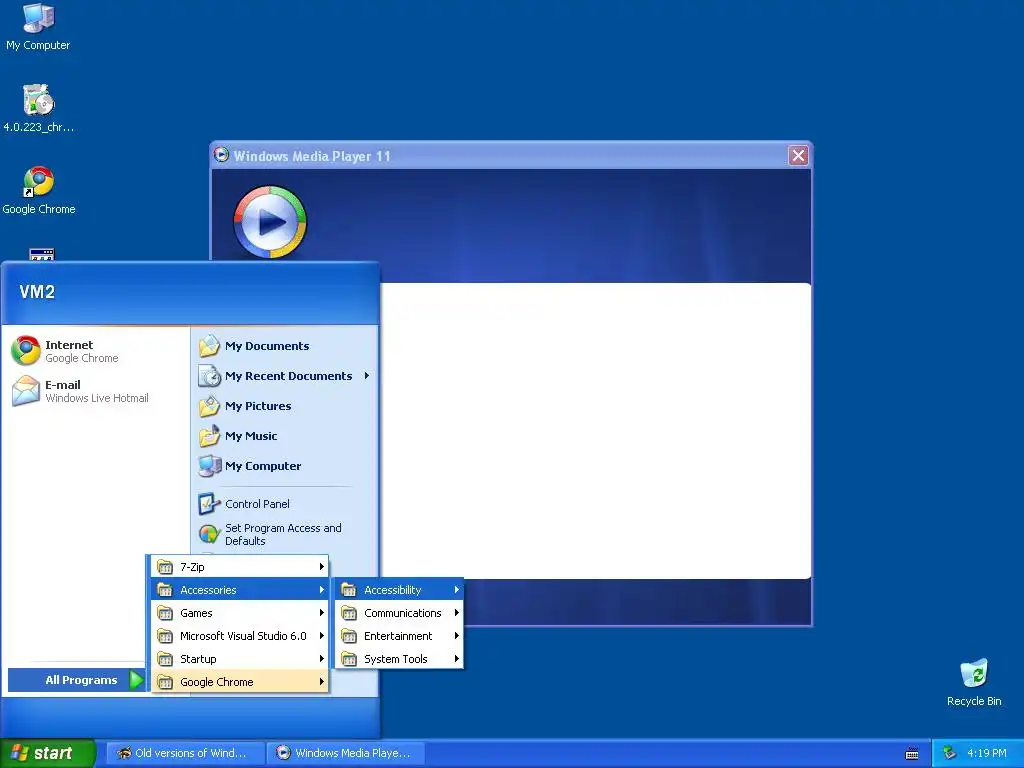Open Set Program Access and Defaults
This screenshot has height=768, width=1024.
[284, 534]
